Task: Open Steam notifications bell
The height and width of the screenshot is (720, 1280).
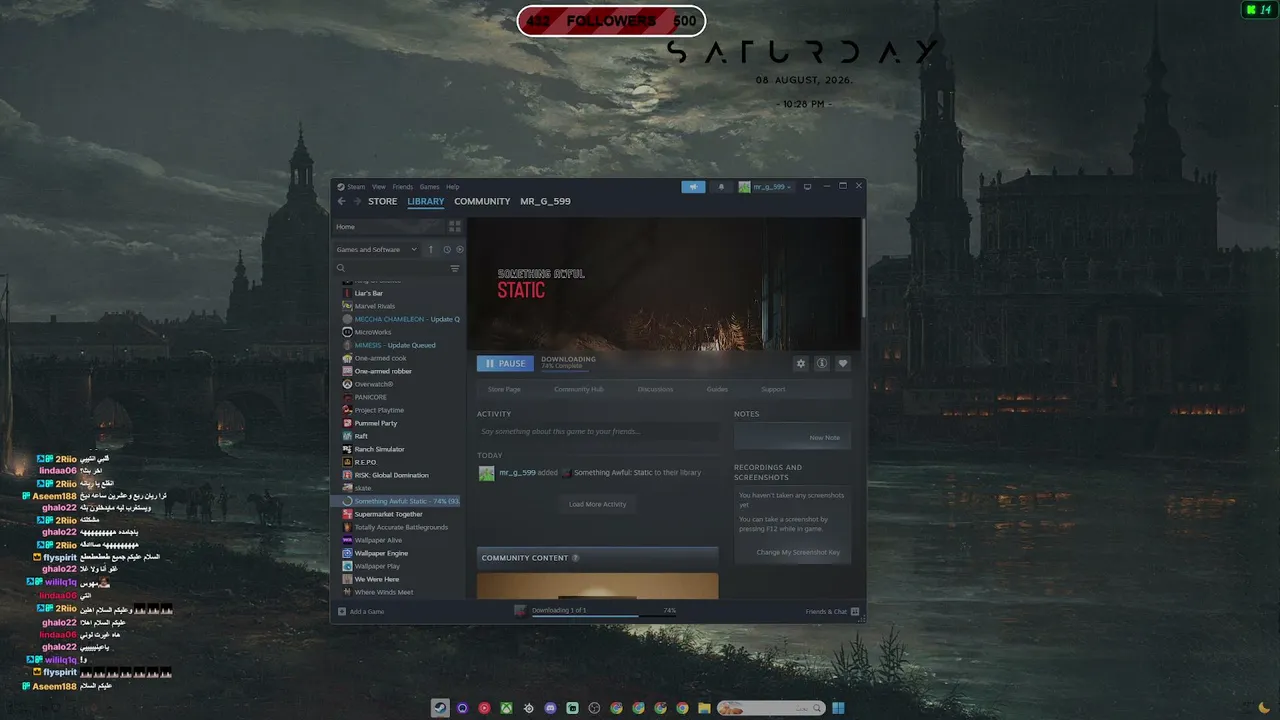Action: 721,187
